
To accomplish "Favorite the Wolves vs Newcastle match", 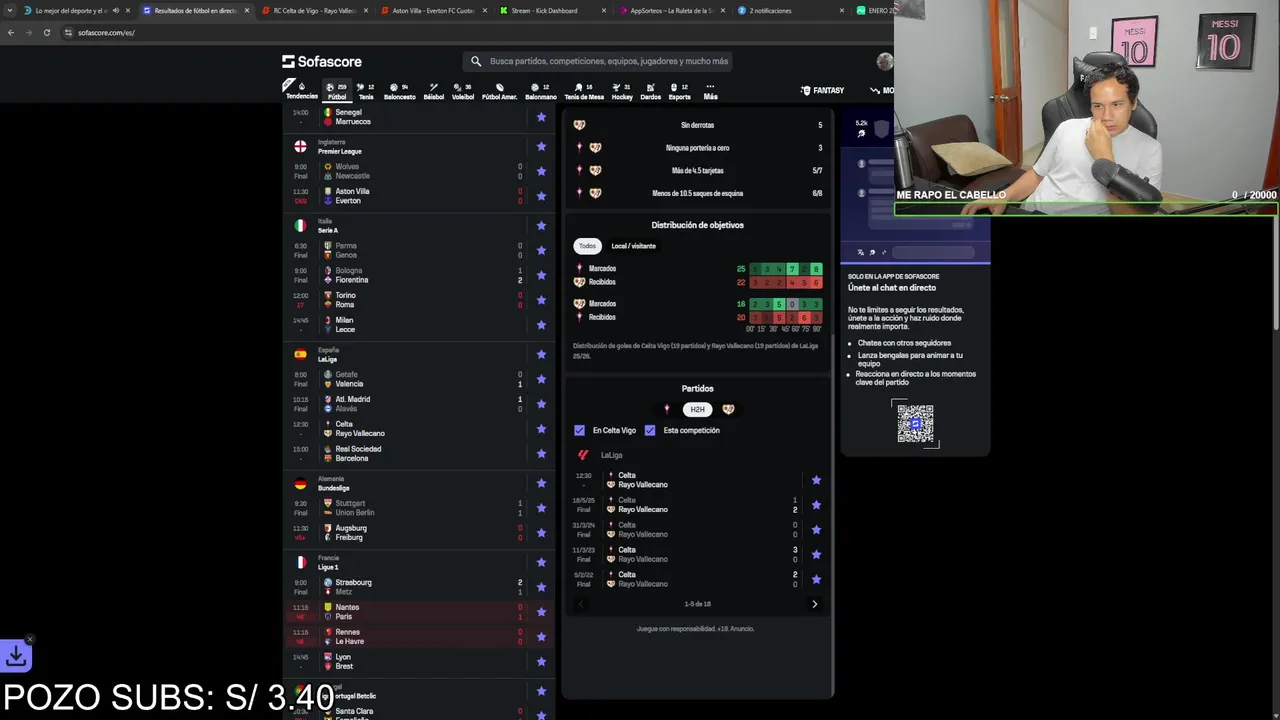I will pos(541,171).
